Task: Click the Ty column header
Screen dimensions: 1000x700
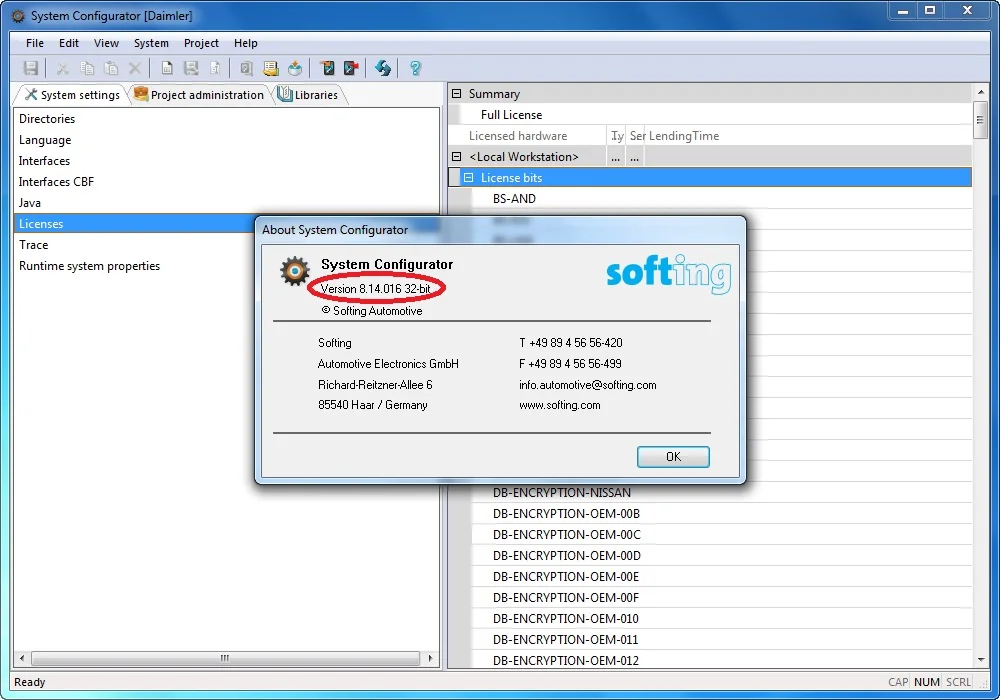Action: click(616, 136)
